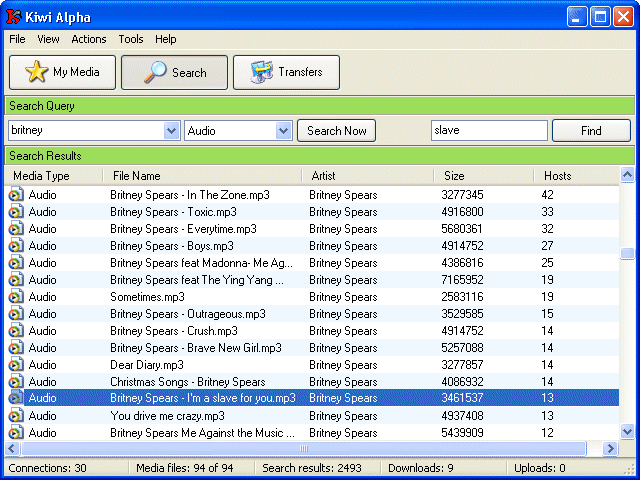Viewport: 640px width, 480px height.
Task: Click the horizontal scrollbar thumb
Action: click(304, 448)
